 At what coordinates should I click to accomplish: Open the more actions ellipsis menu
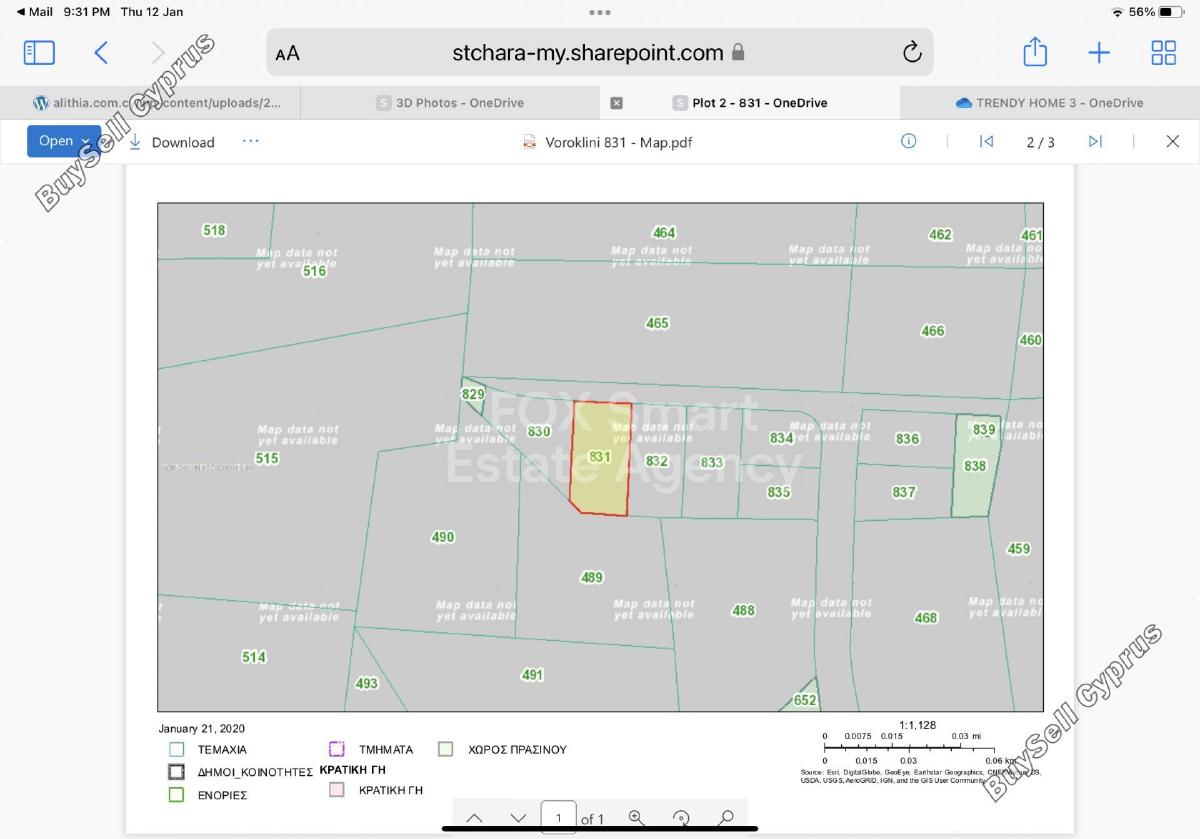pyautogui.click(x=250, y=141)
